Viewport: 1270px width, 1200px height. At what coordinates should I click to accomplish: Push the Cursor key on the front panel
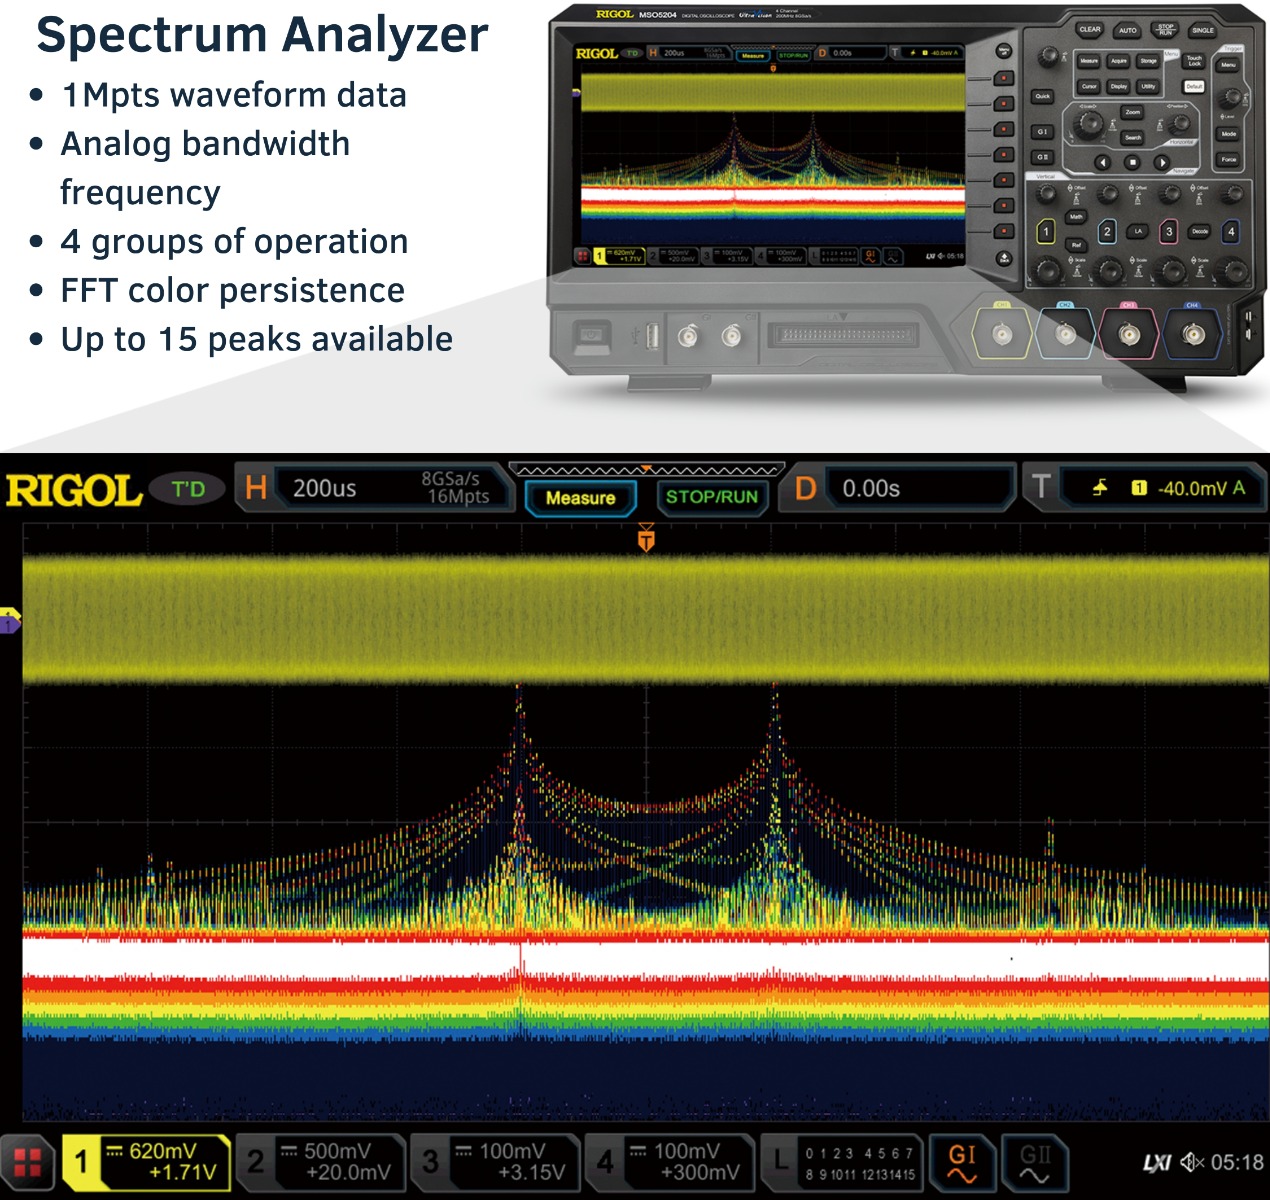[1089, 86]
